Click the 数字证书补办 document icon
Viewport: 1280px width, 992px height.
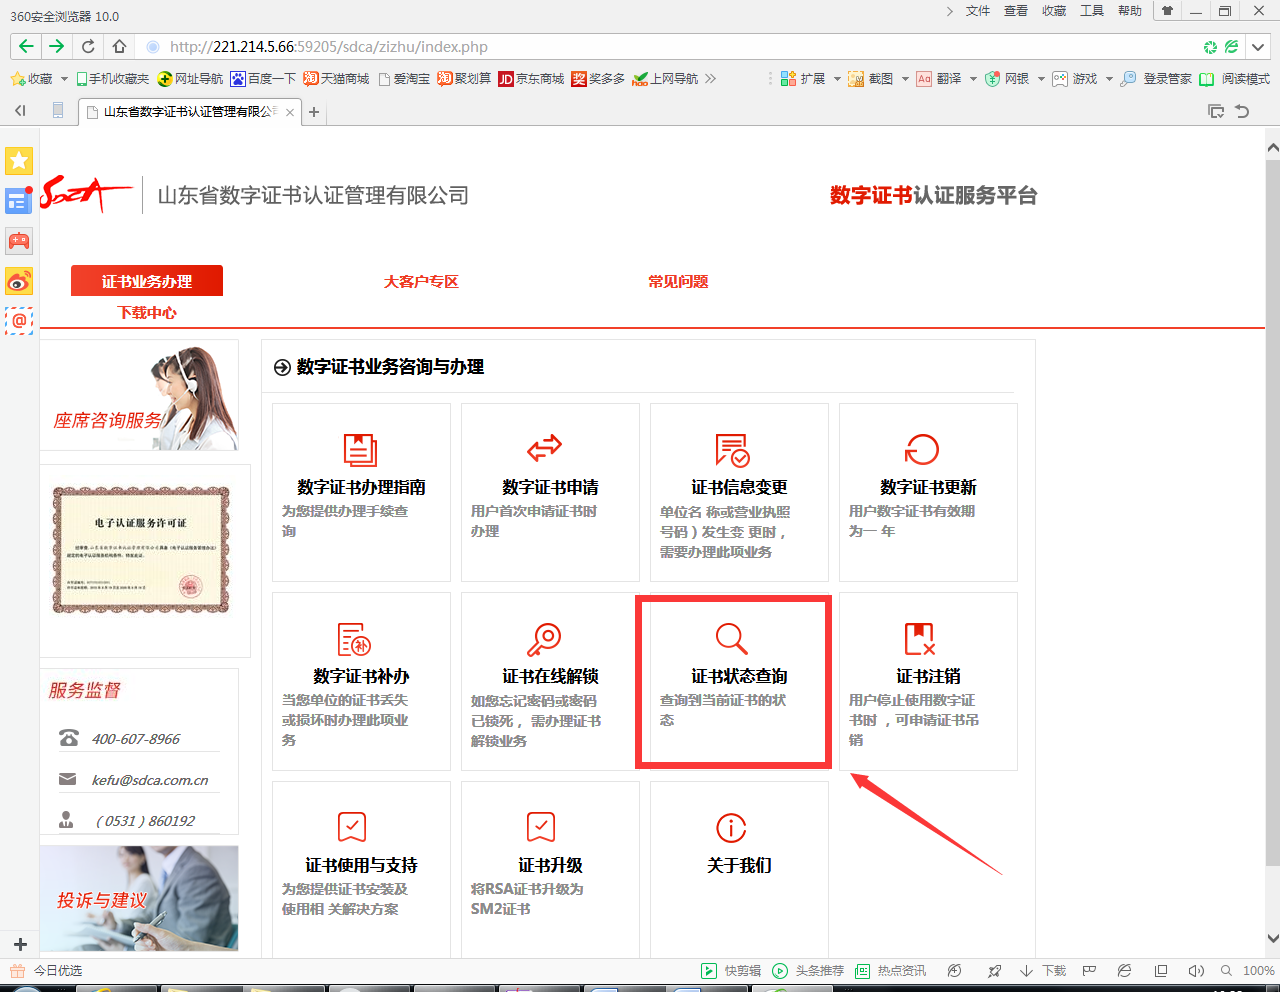click(354, 640)
